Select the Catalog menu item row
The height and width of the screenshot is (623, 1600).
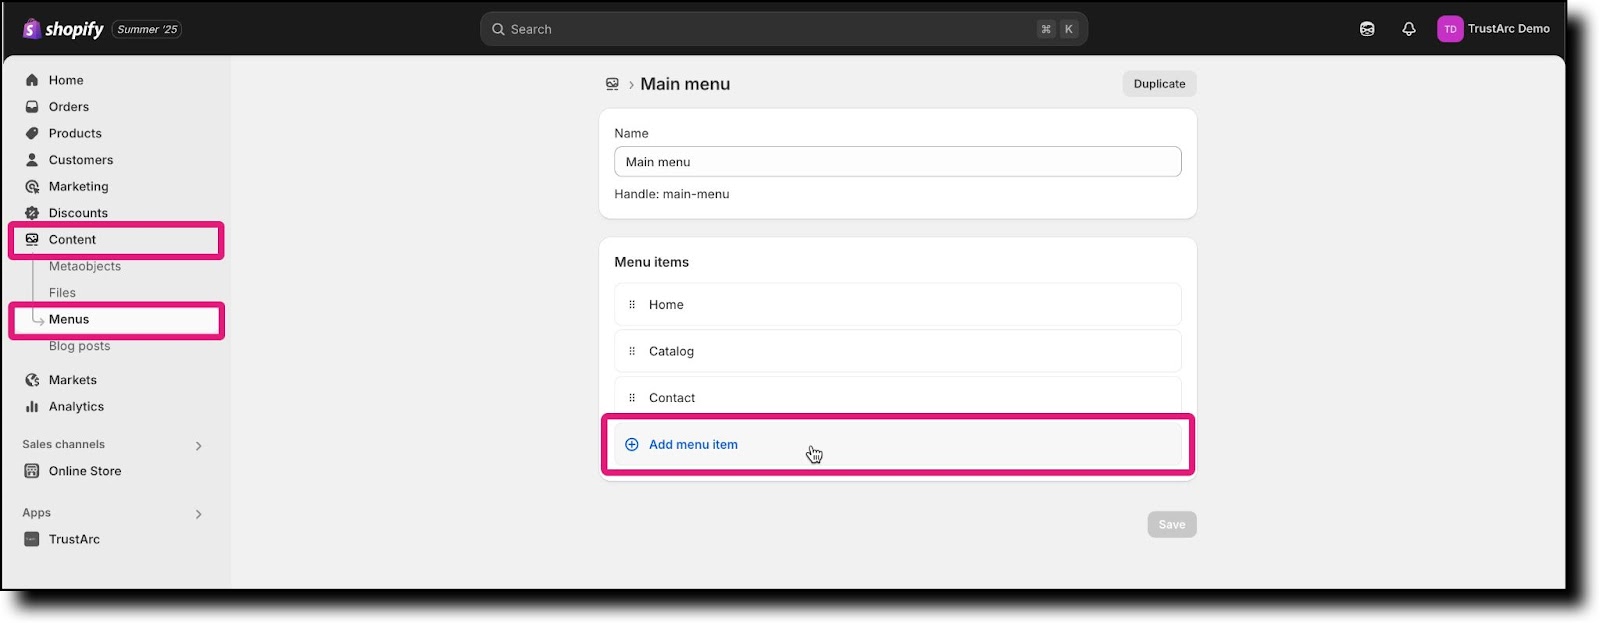tap(898, 351)
